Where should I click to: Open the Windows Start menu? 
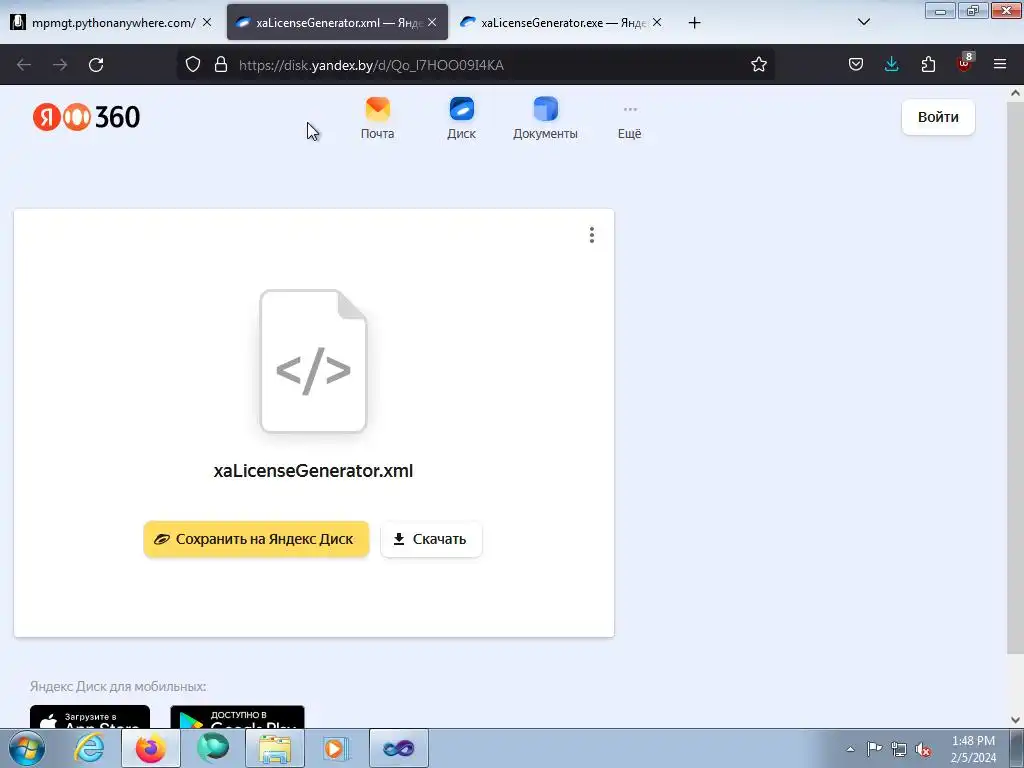coord(27,748)
